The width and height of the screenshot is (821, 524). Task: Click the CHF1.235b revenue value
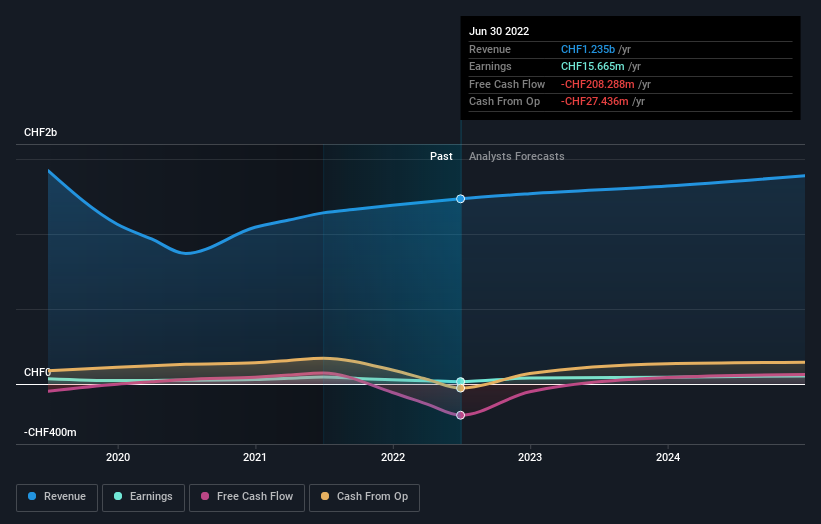[x=588, y=49]
